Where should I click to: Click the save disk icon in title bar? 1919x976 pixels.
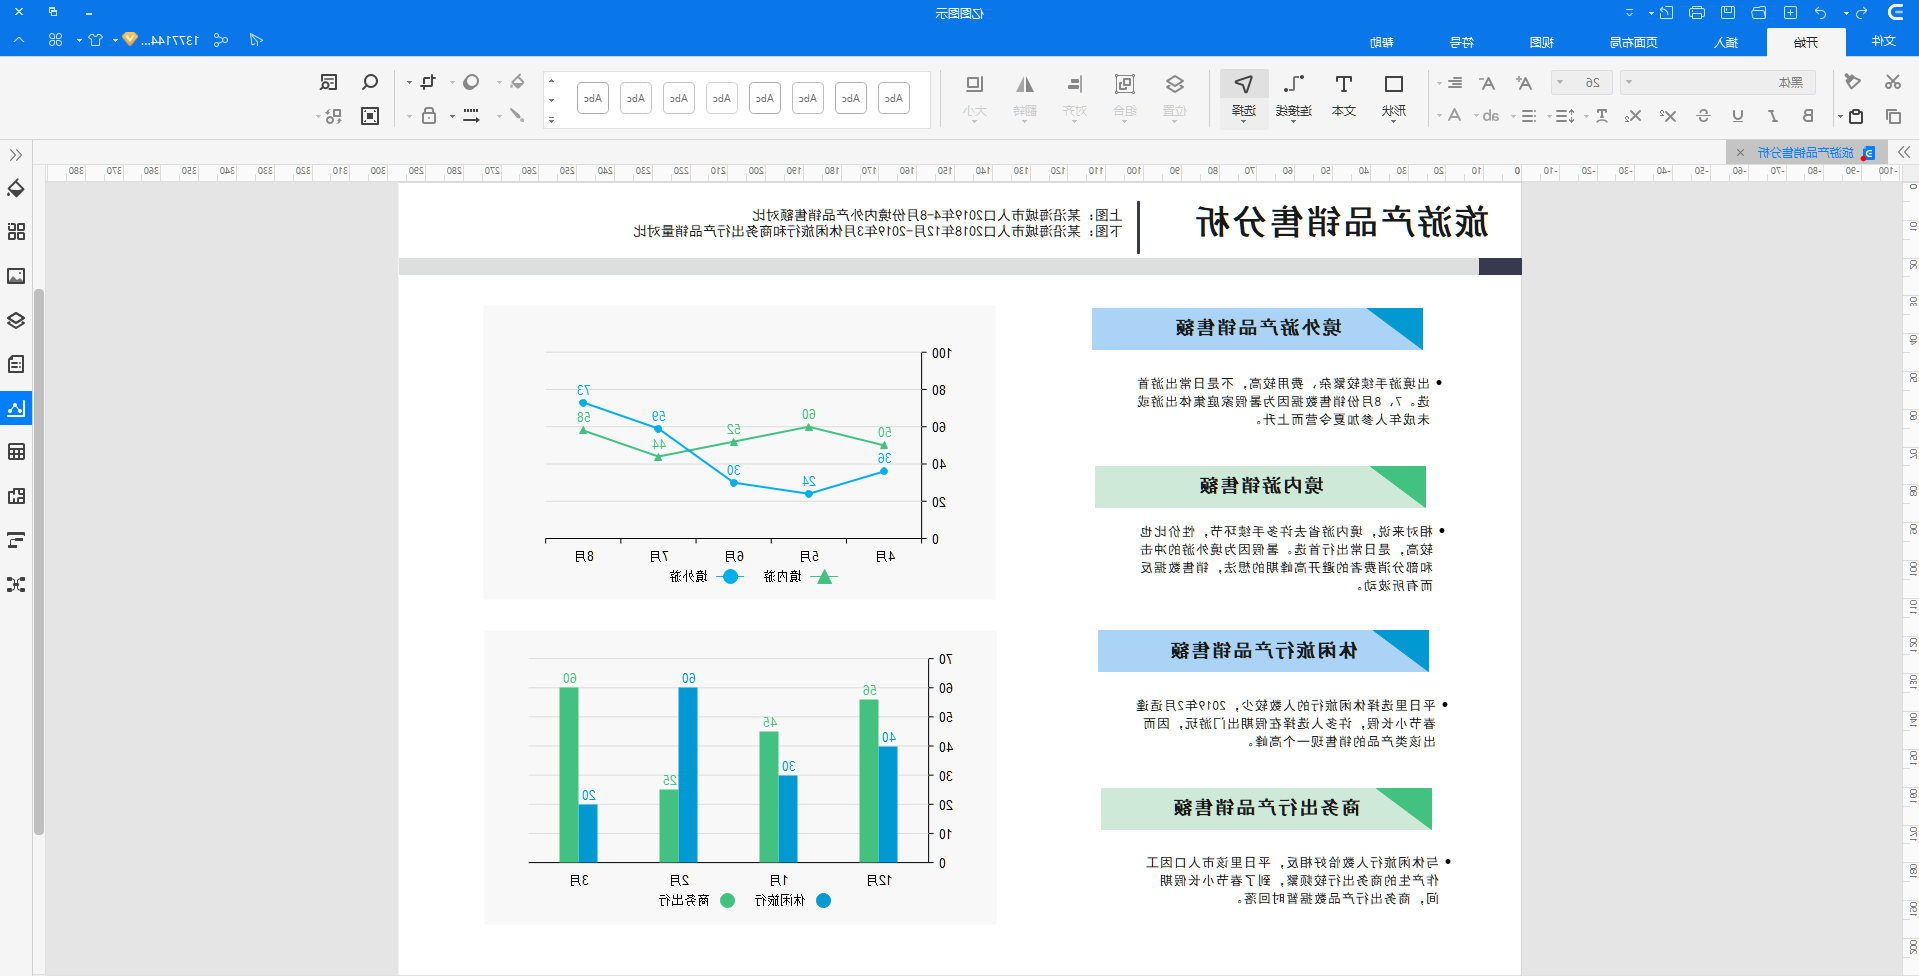point(1728,13)
